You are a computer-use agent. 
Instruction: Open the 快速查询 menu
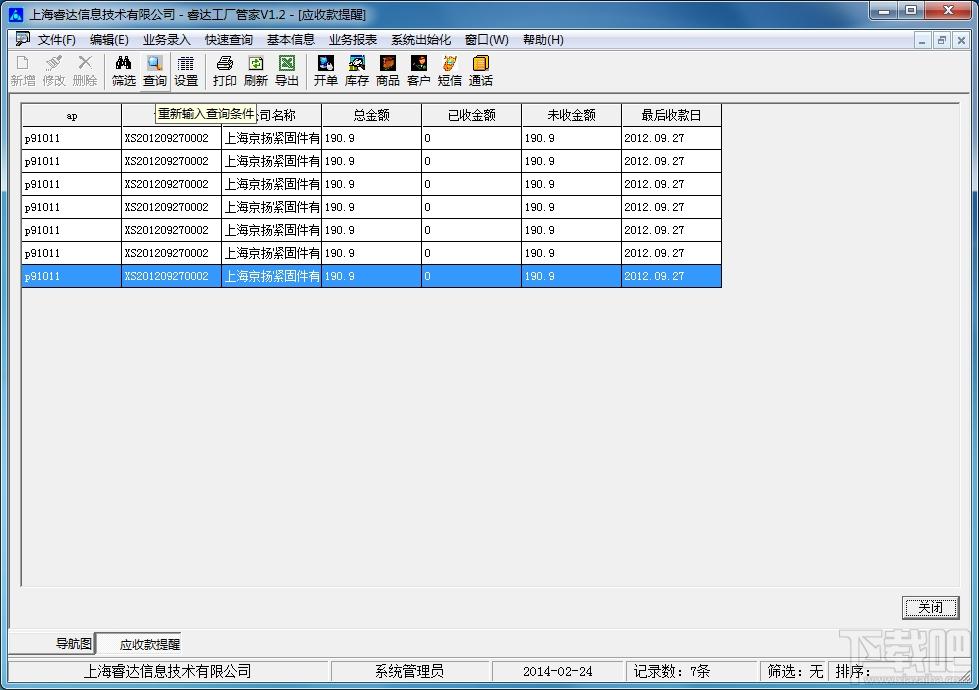pyautogui.click(x=229, y=39)
